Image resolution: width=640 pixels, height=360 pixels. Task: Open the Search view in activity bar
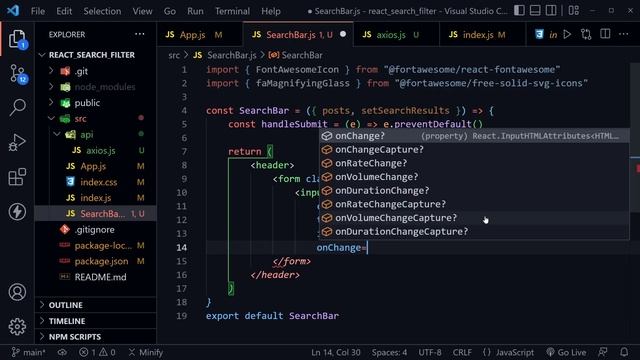point(17,108)
